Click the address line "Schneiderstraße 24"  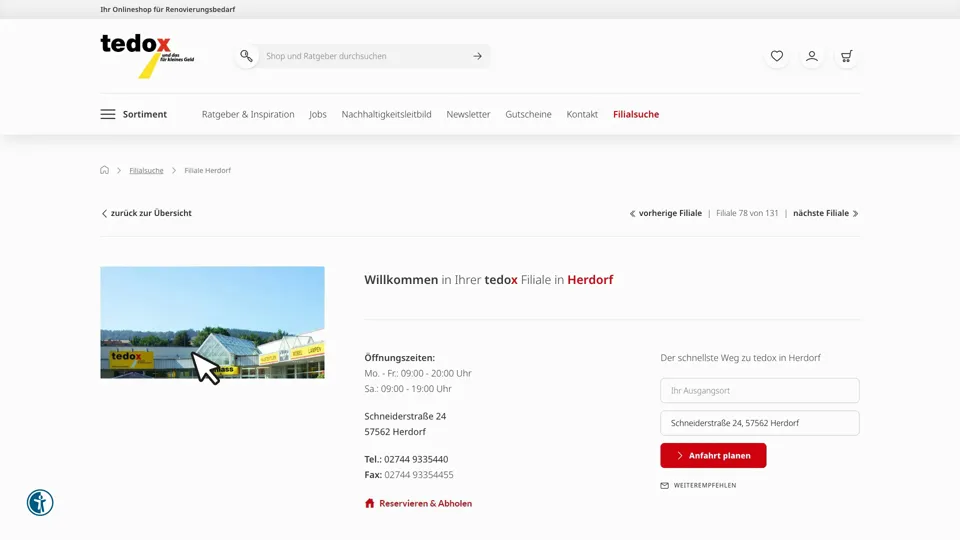(405, 416)
